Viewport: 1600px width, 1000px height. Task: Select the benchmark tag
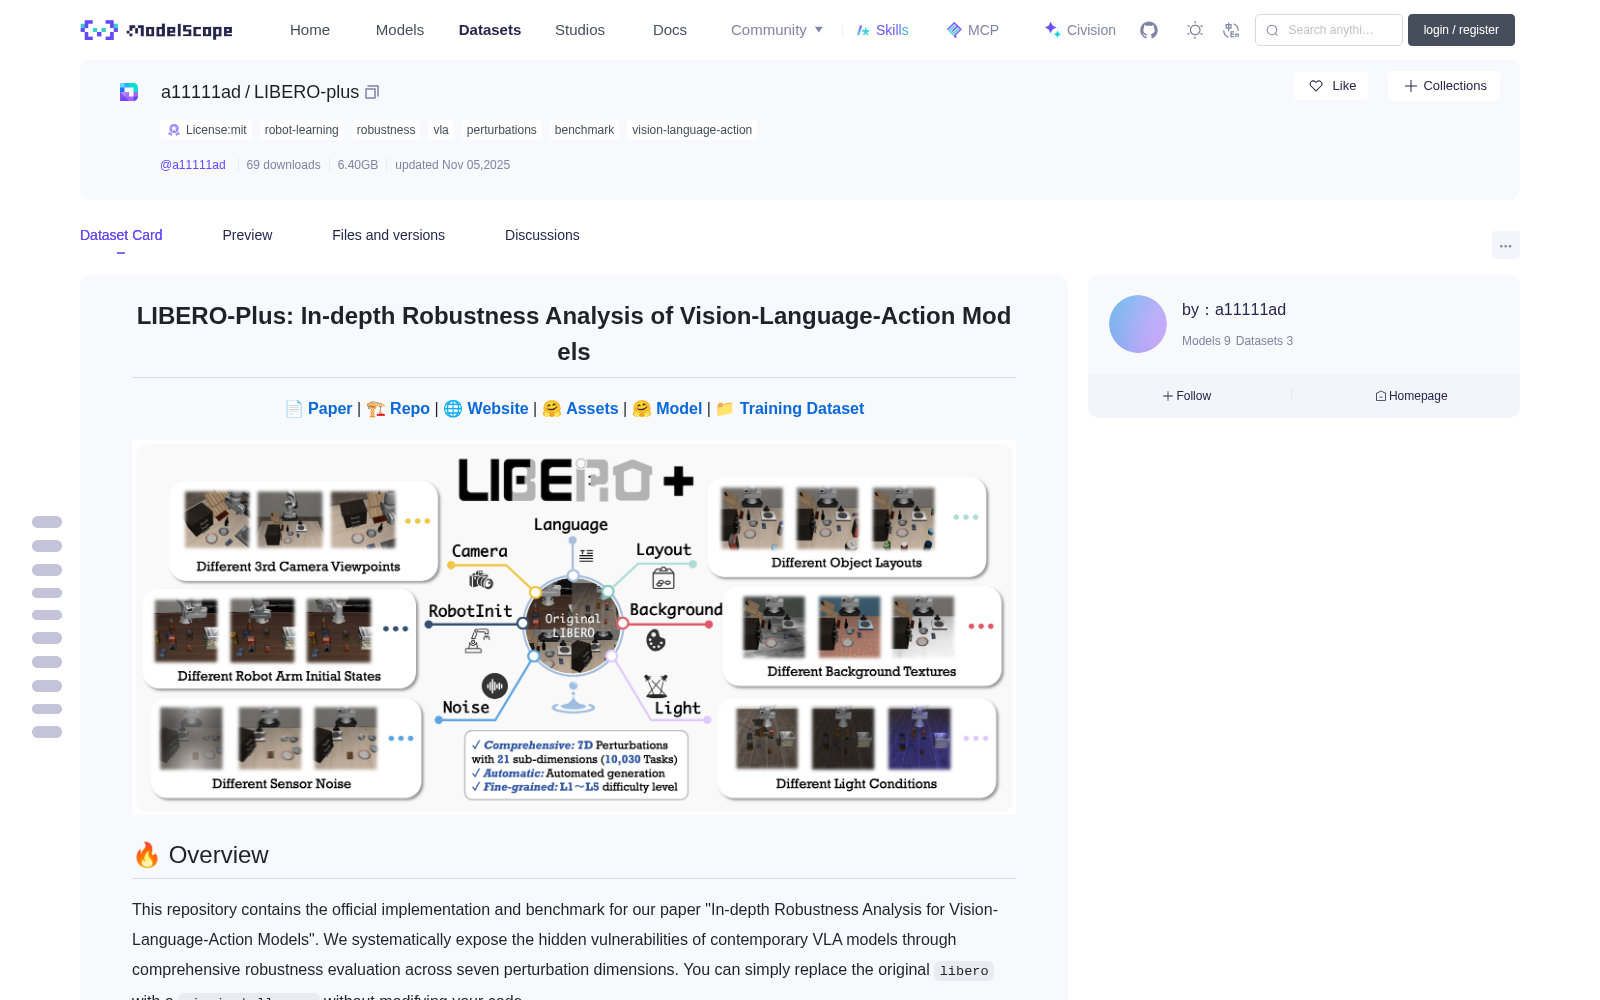pos(584,130)
